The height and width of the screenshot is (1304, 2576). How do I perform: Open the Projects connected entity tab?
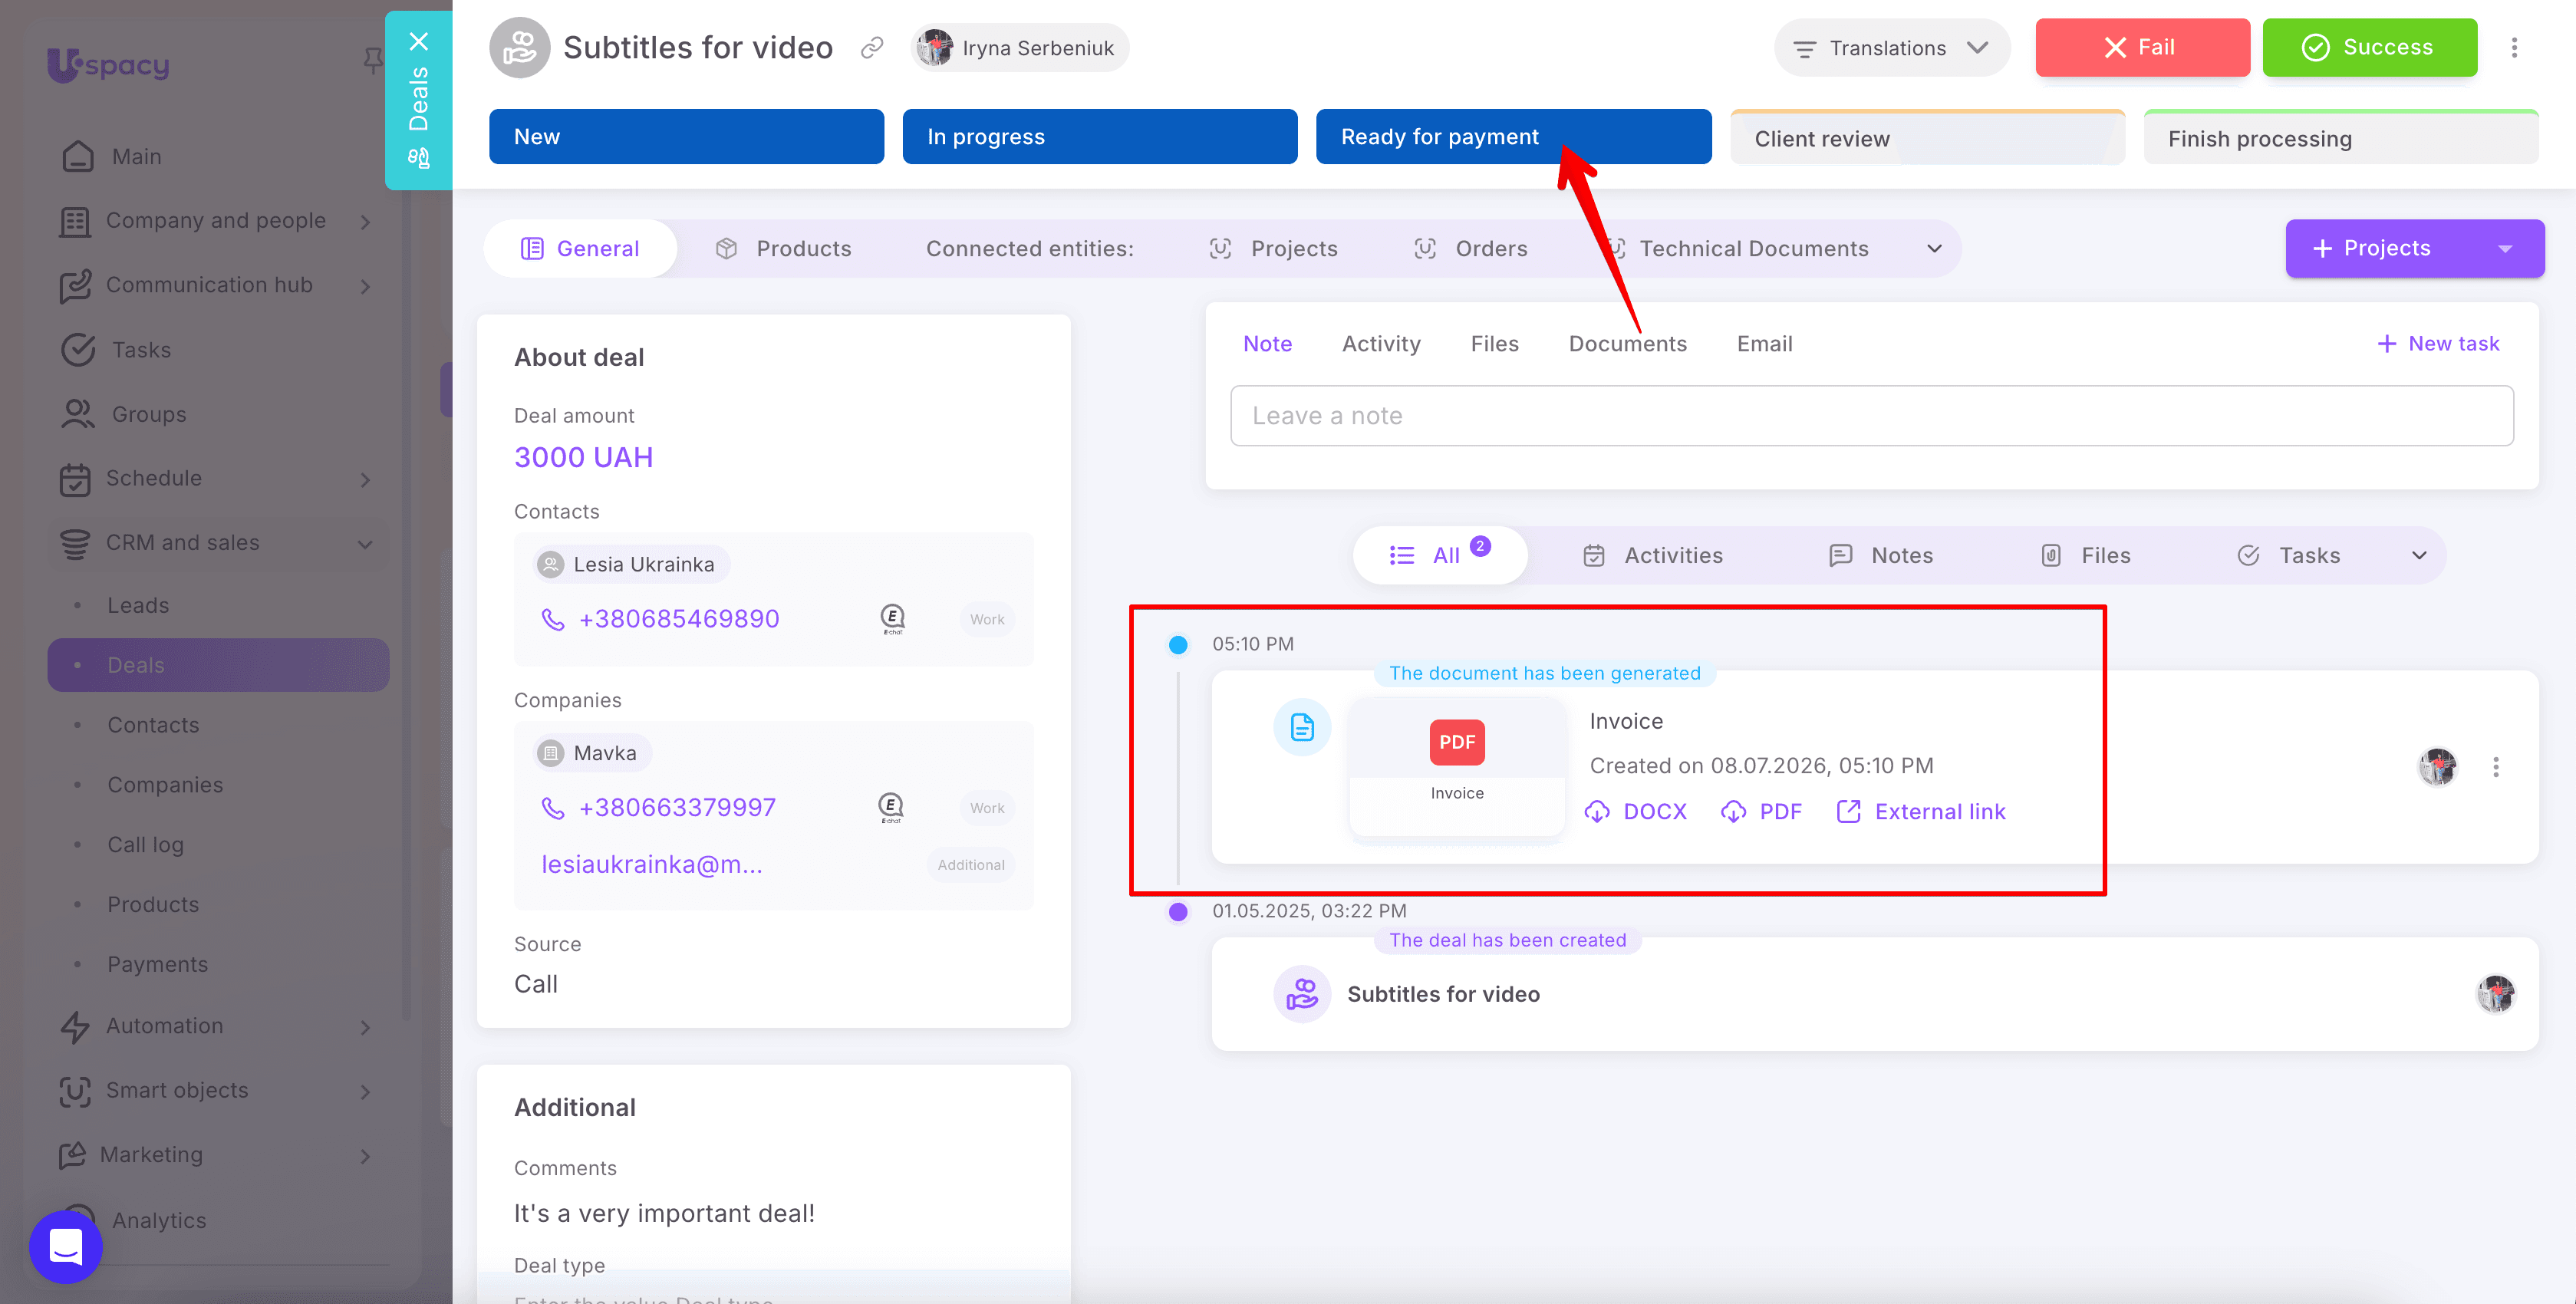click(1273, 249)
